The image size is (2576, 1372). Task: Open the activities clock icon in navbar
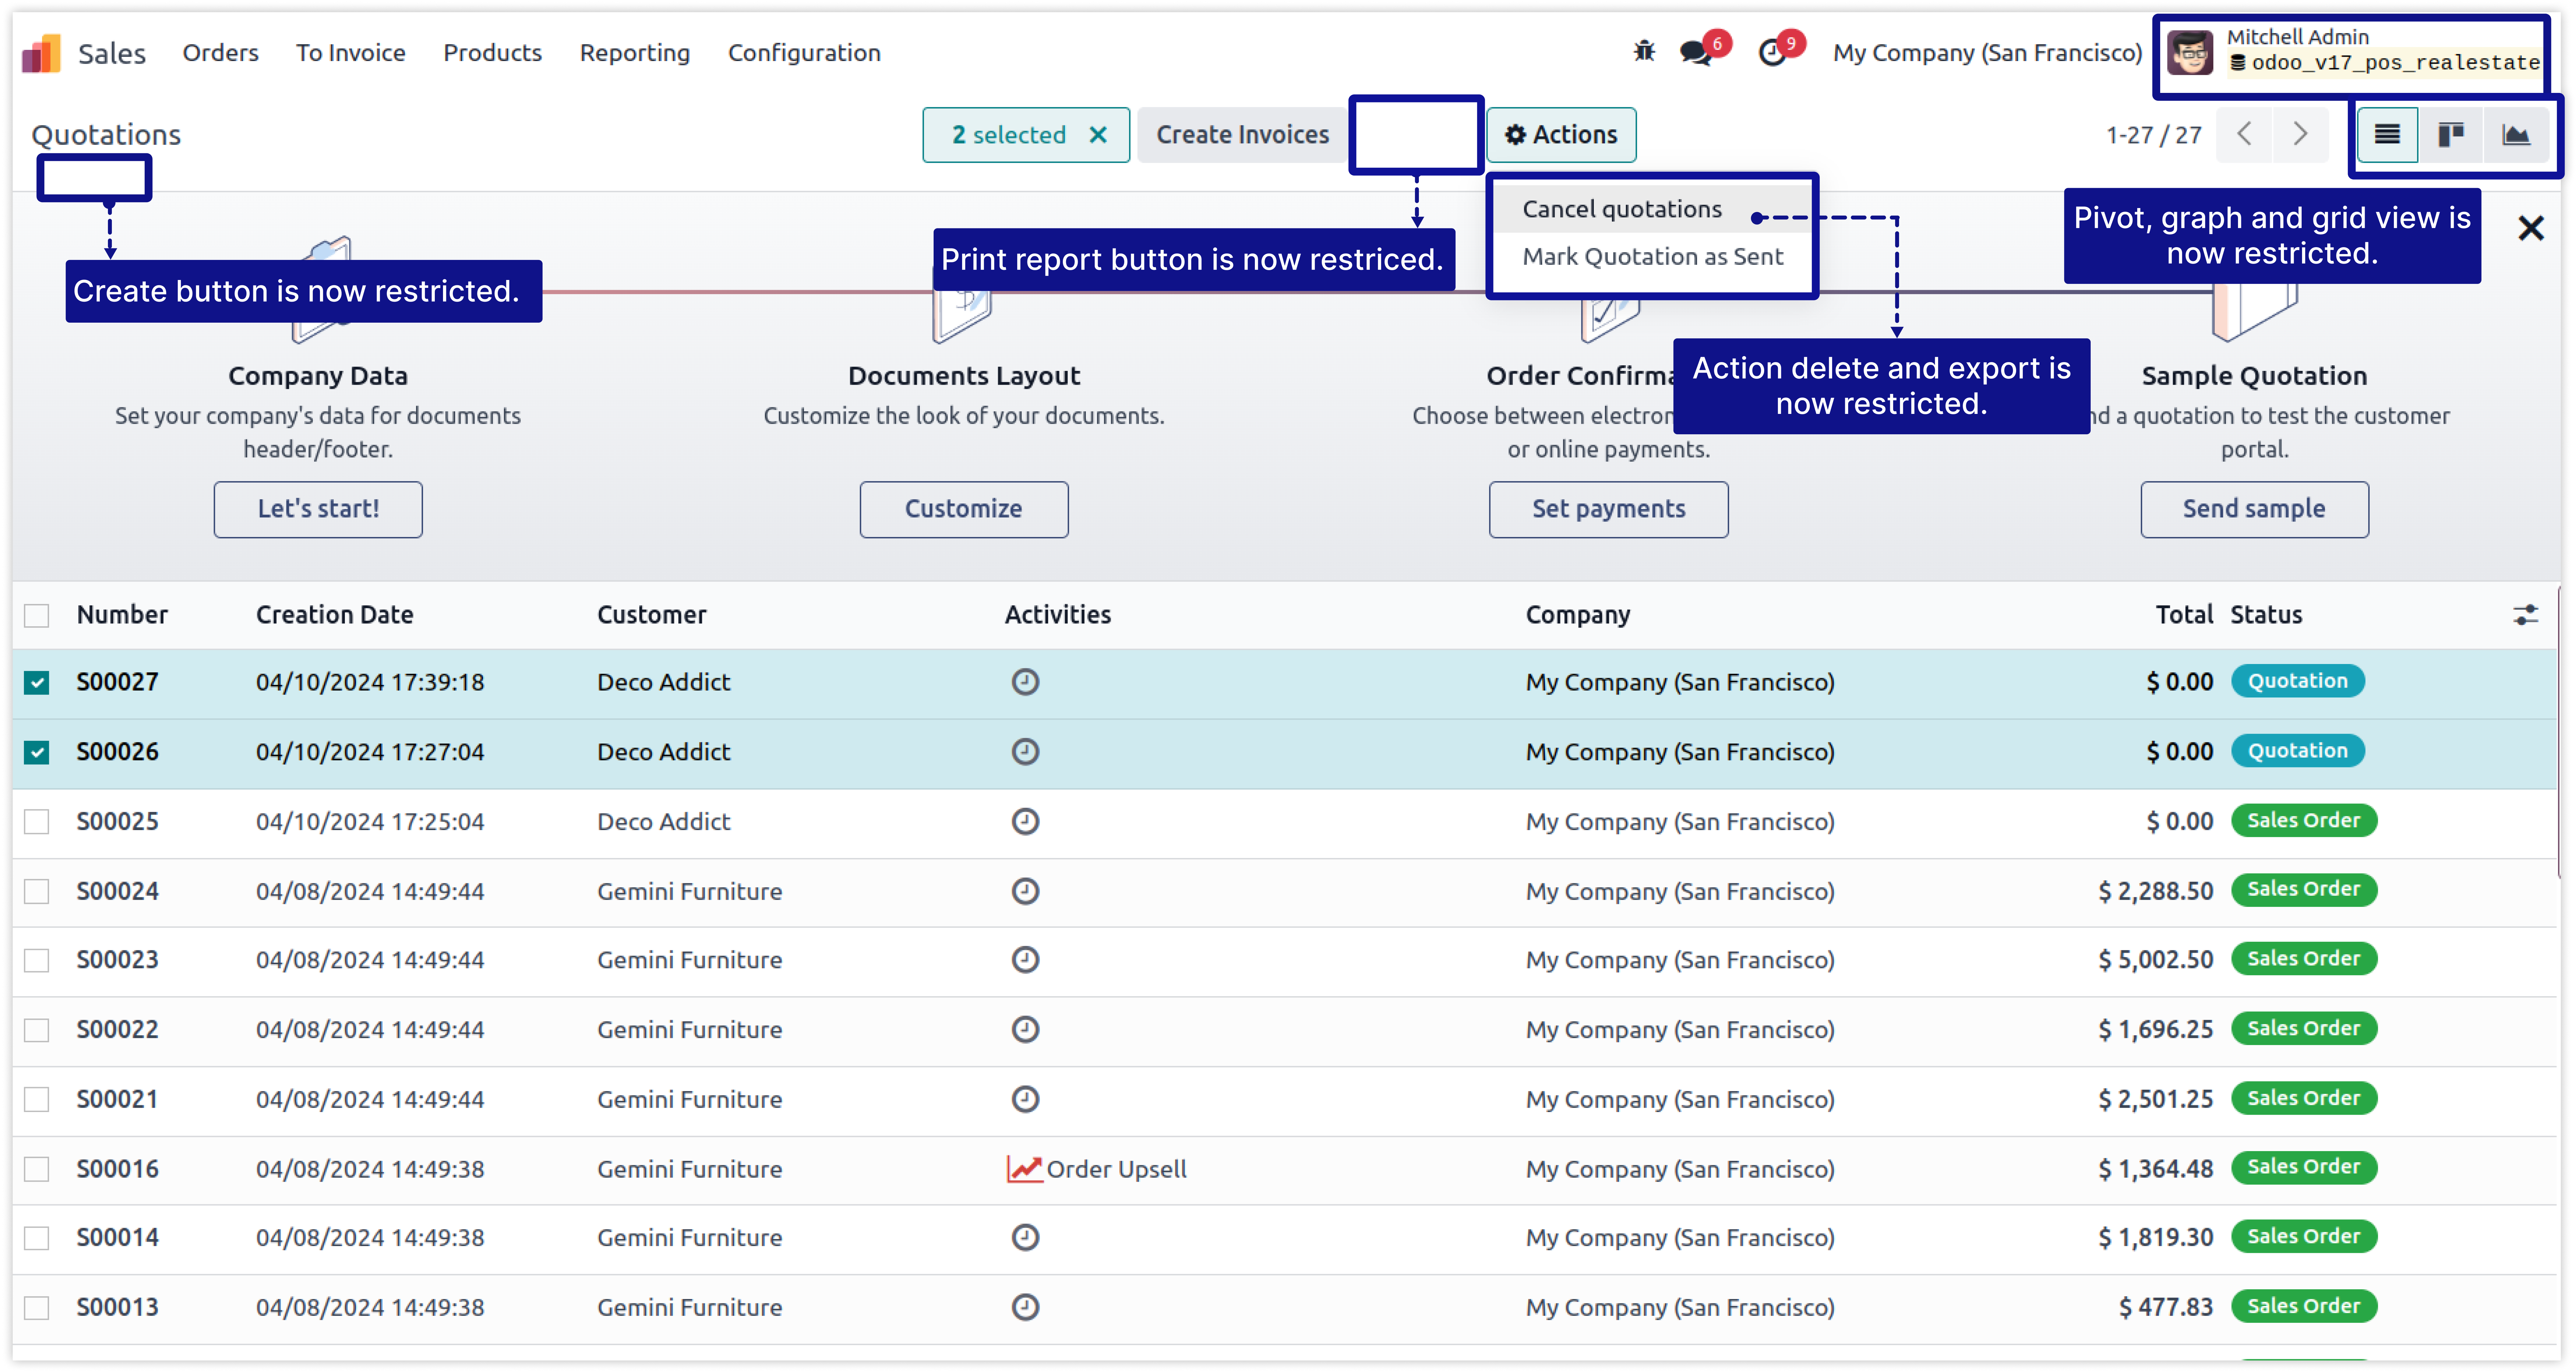(x=1772, y=52)
